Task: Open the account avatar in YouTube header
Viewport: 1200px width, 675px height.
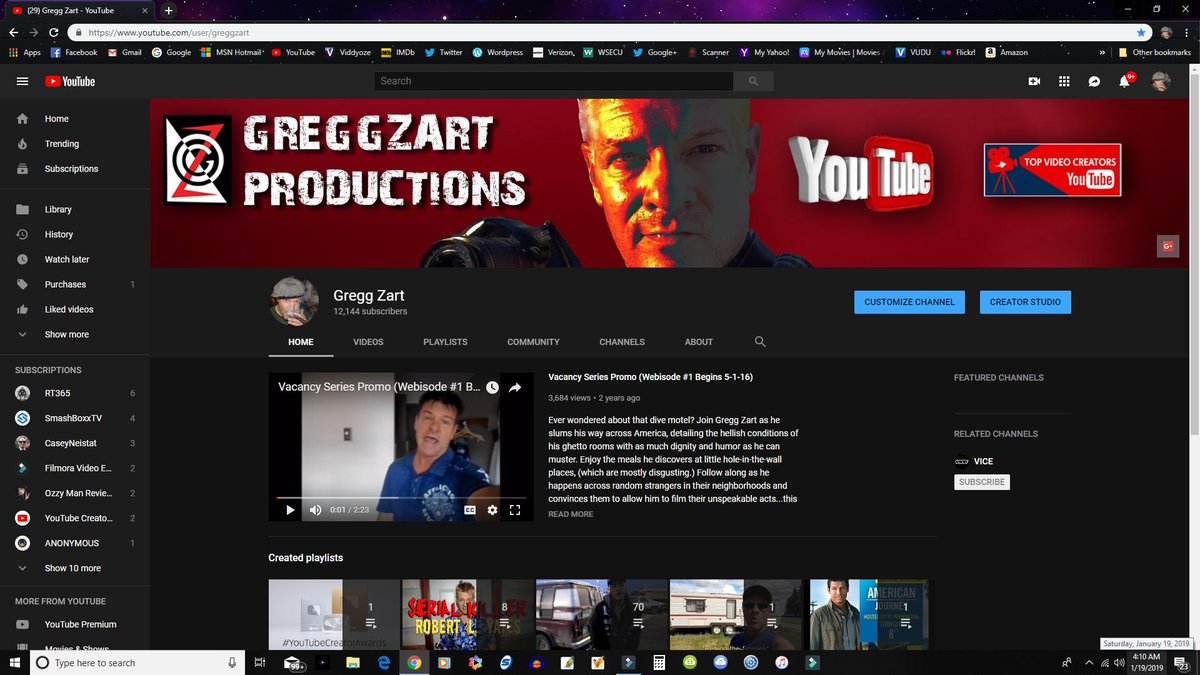Action: pos(1160,81)
